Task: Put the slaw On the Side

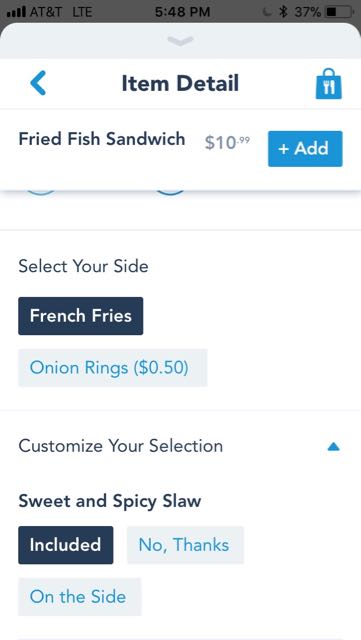Action: (x=80, y=597)
